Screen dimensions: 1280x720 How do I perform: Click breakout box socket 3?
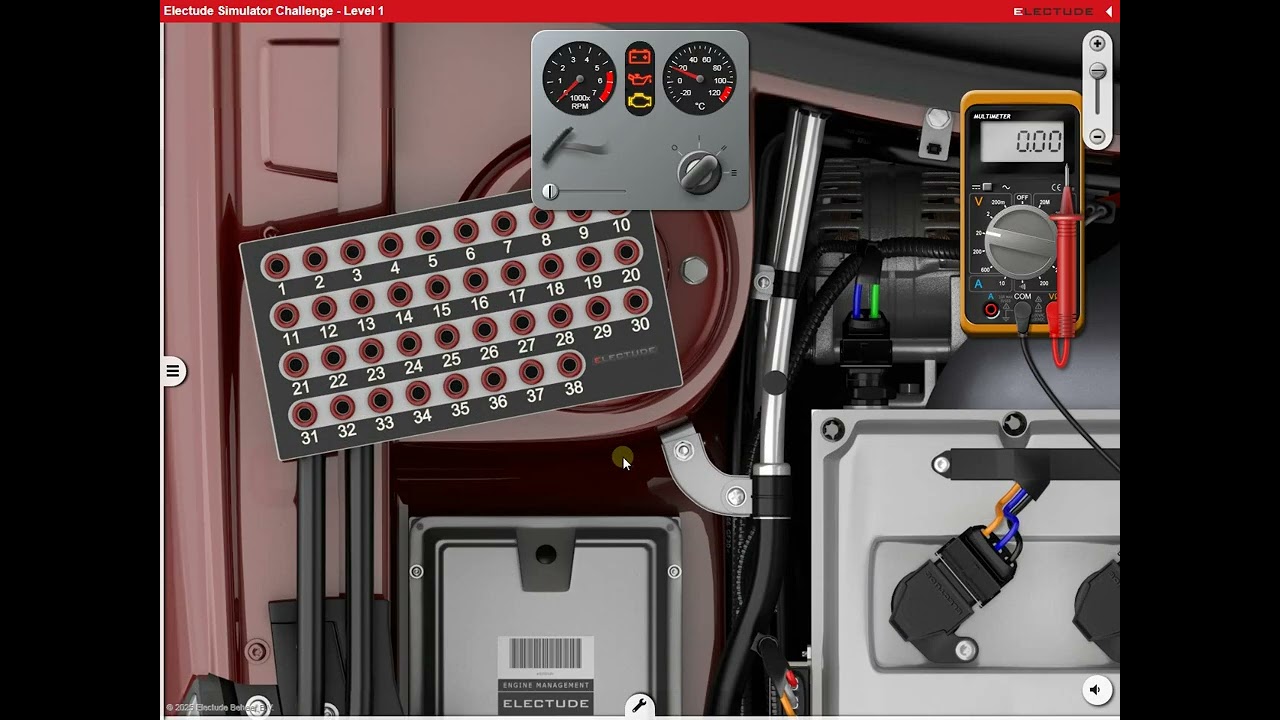click(x=352, y=251)
